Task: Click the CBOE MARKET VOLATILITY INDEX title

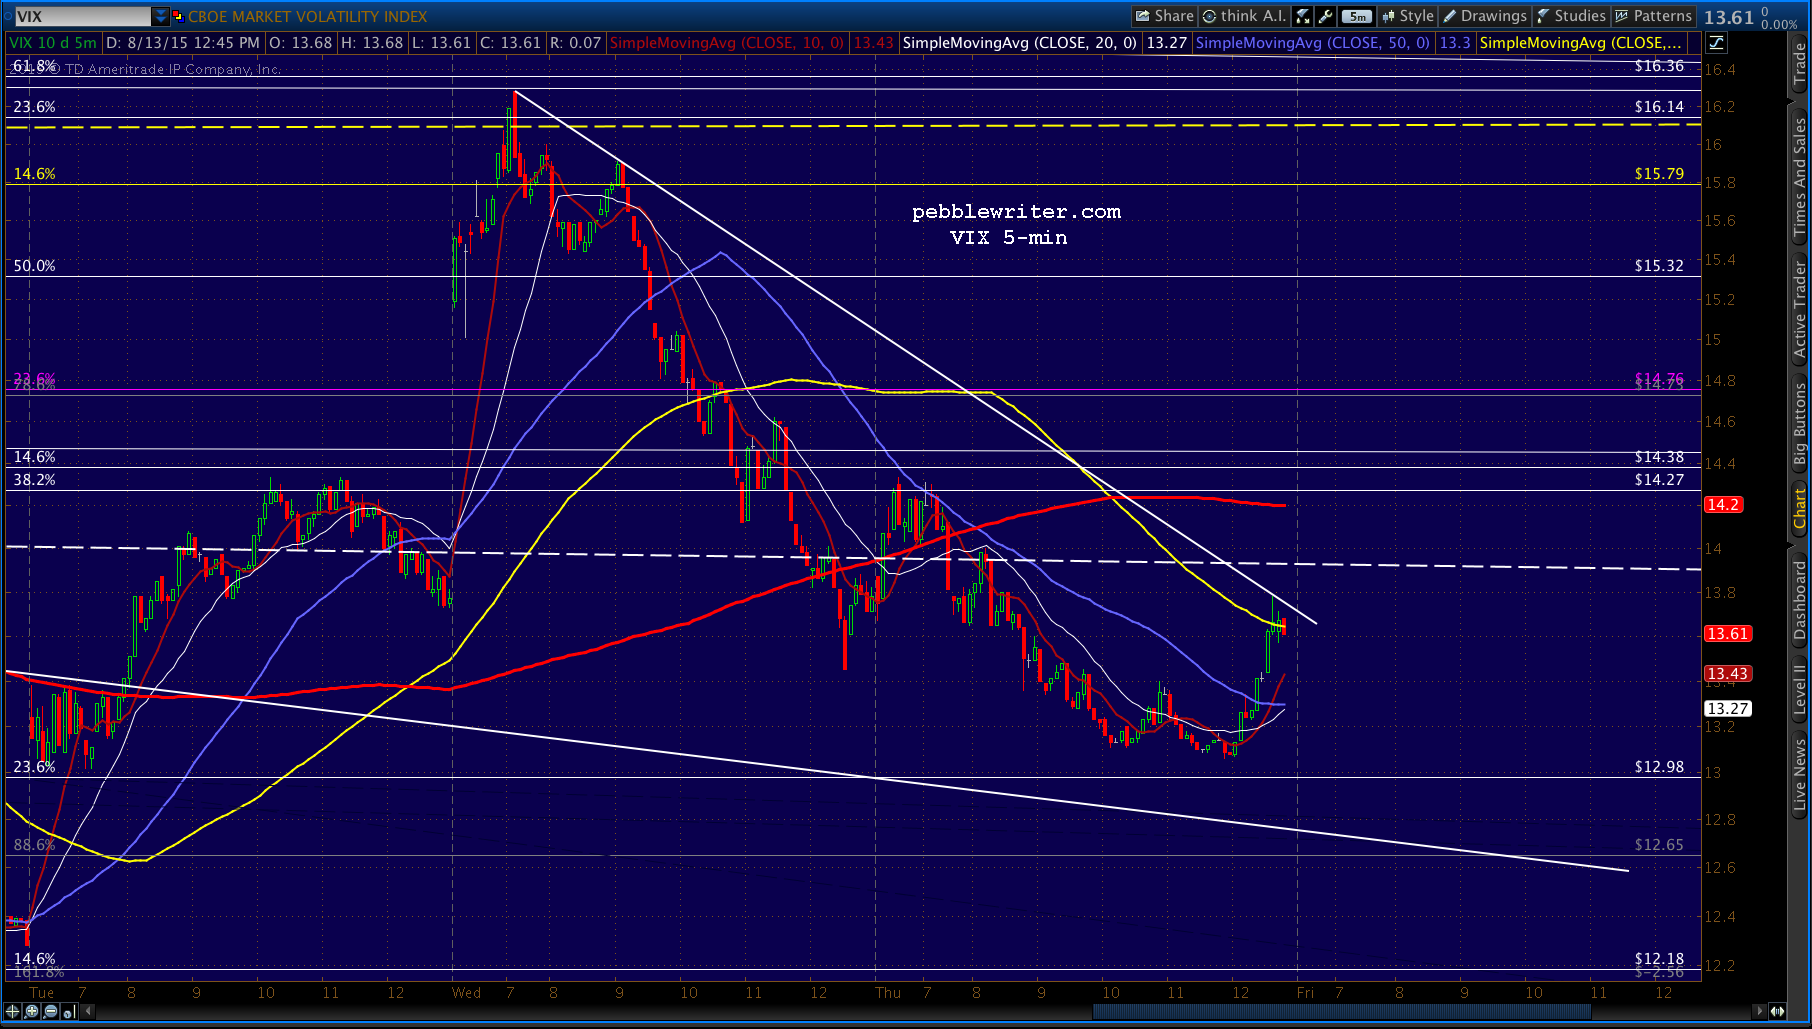Action: coord(307,16)
